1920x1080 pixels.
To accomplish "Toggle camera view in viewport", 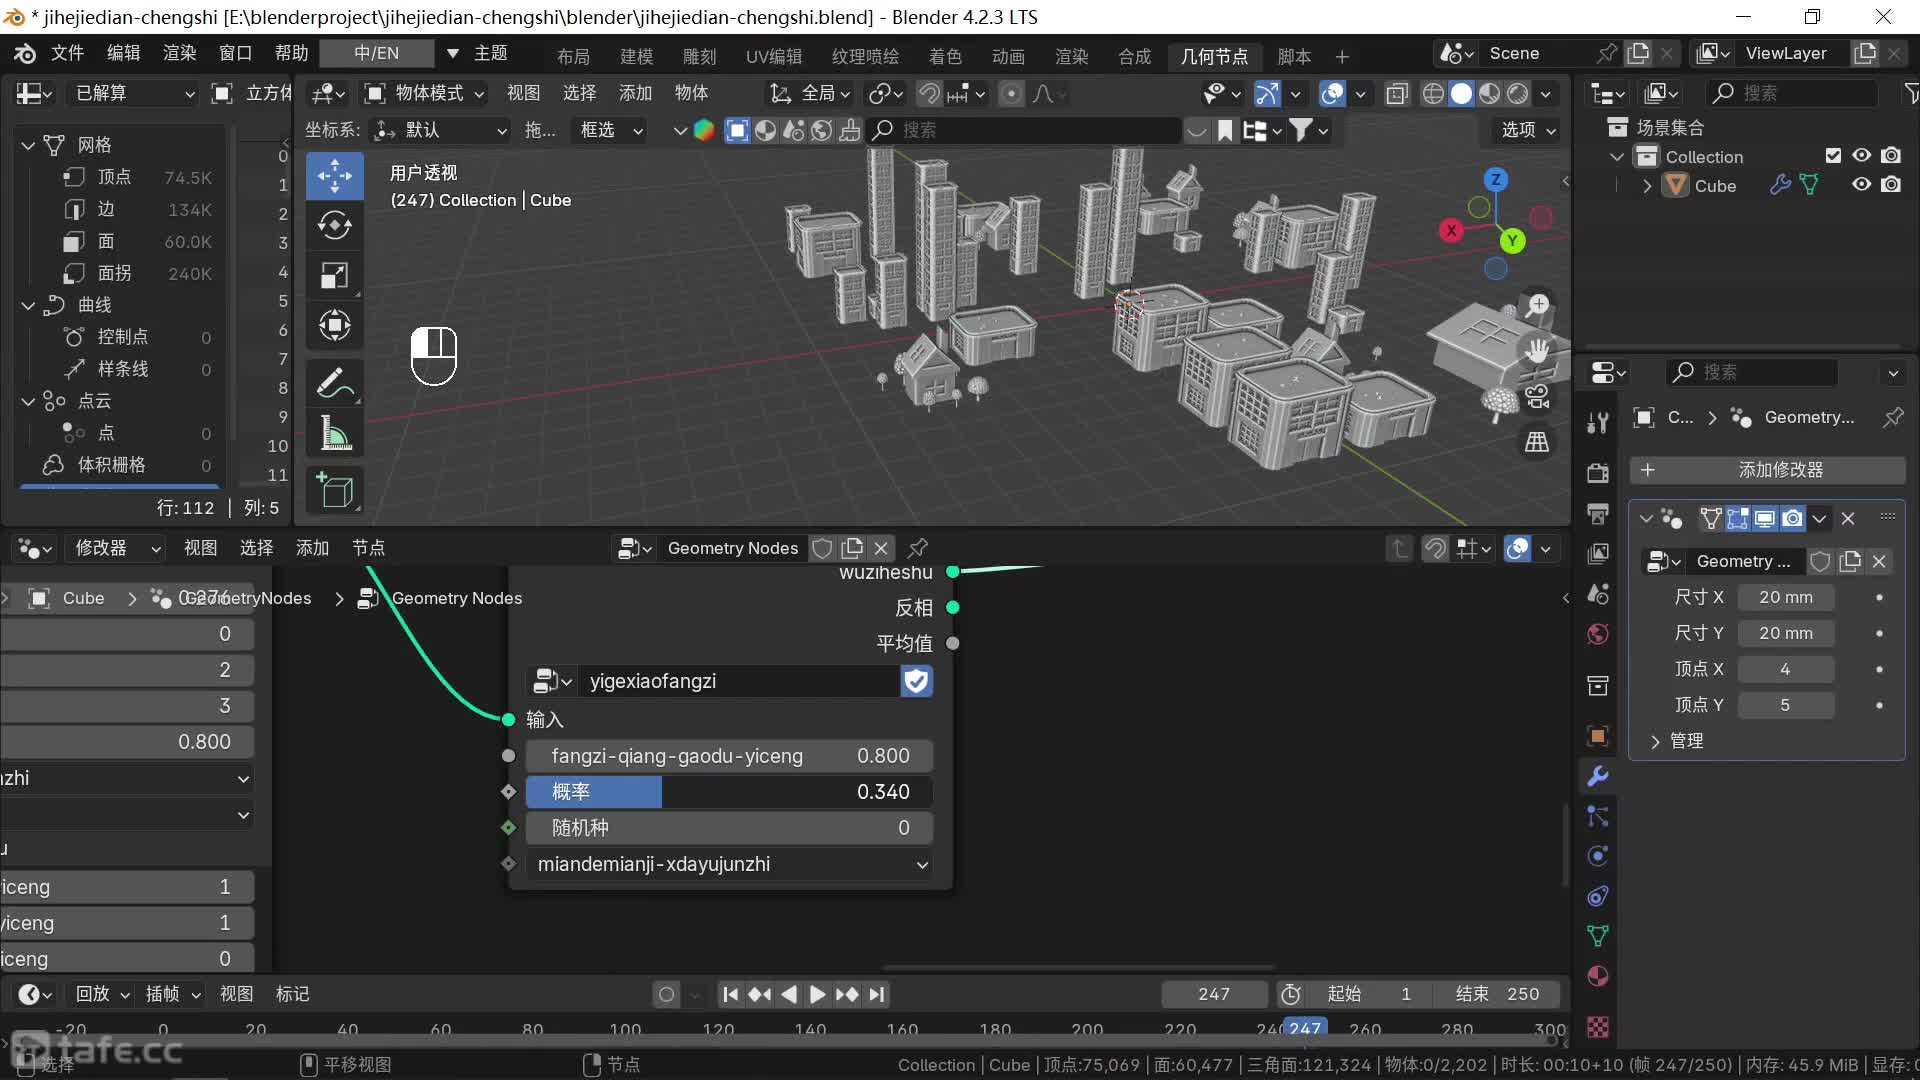I will [1537, 397].
